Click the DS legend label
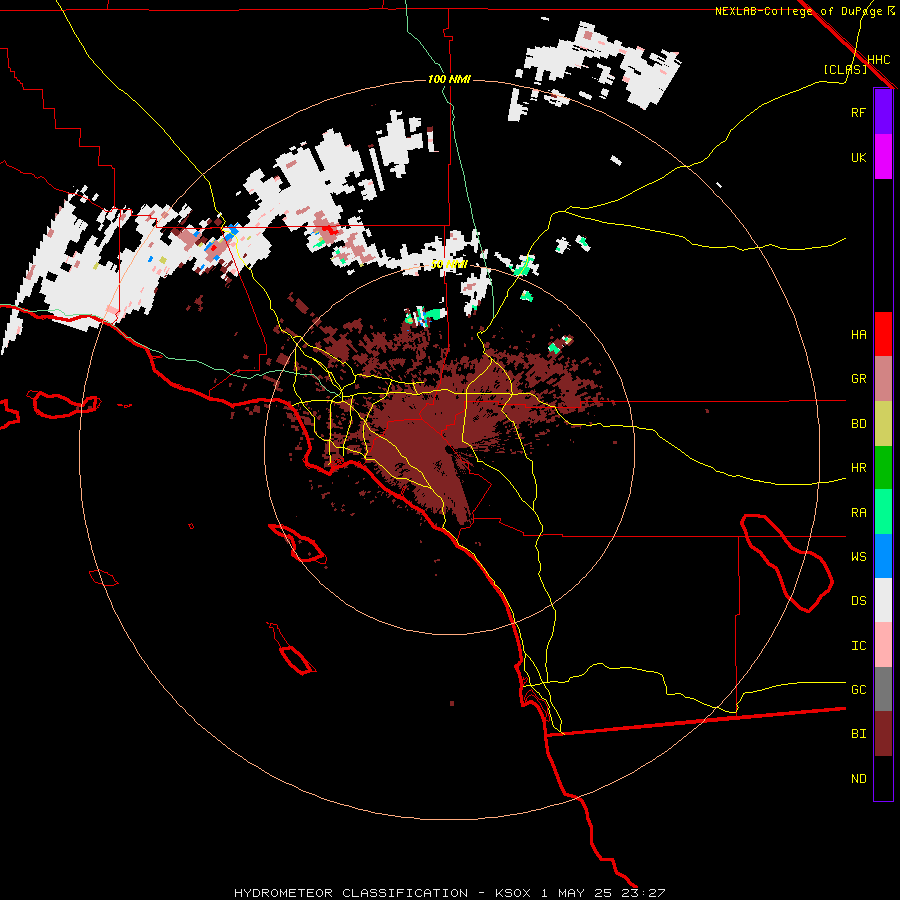 [x=858, y=601]
